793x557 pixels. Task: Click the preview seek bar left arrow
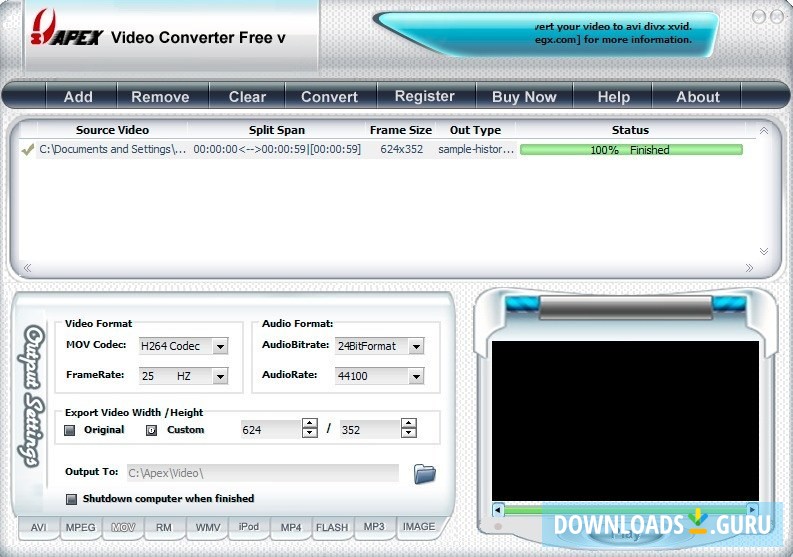coord(498,509)
